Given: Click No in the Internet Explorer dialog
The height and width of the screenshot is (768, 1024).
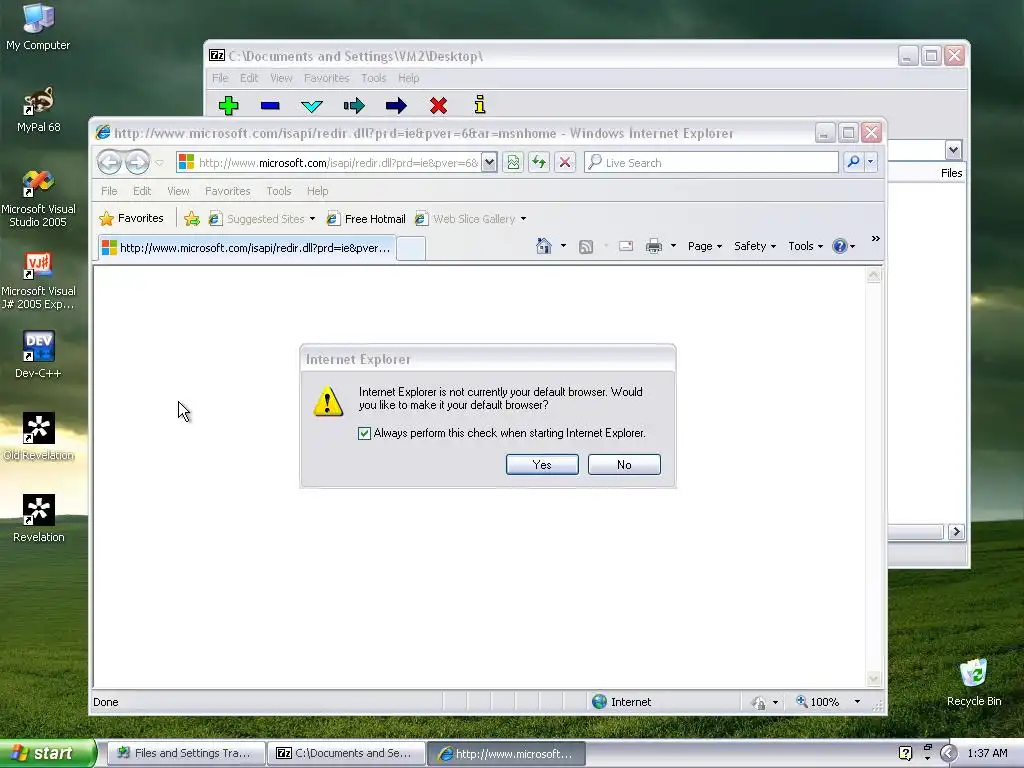Looking at the screenshot, I should pos(624,464).
